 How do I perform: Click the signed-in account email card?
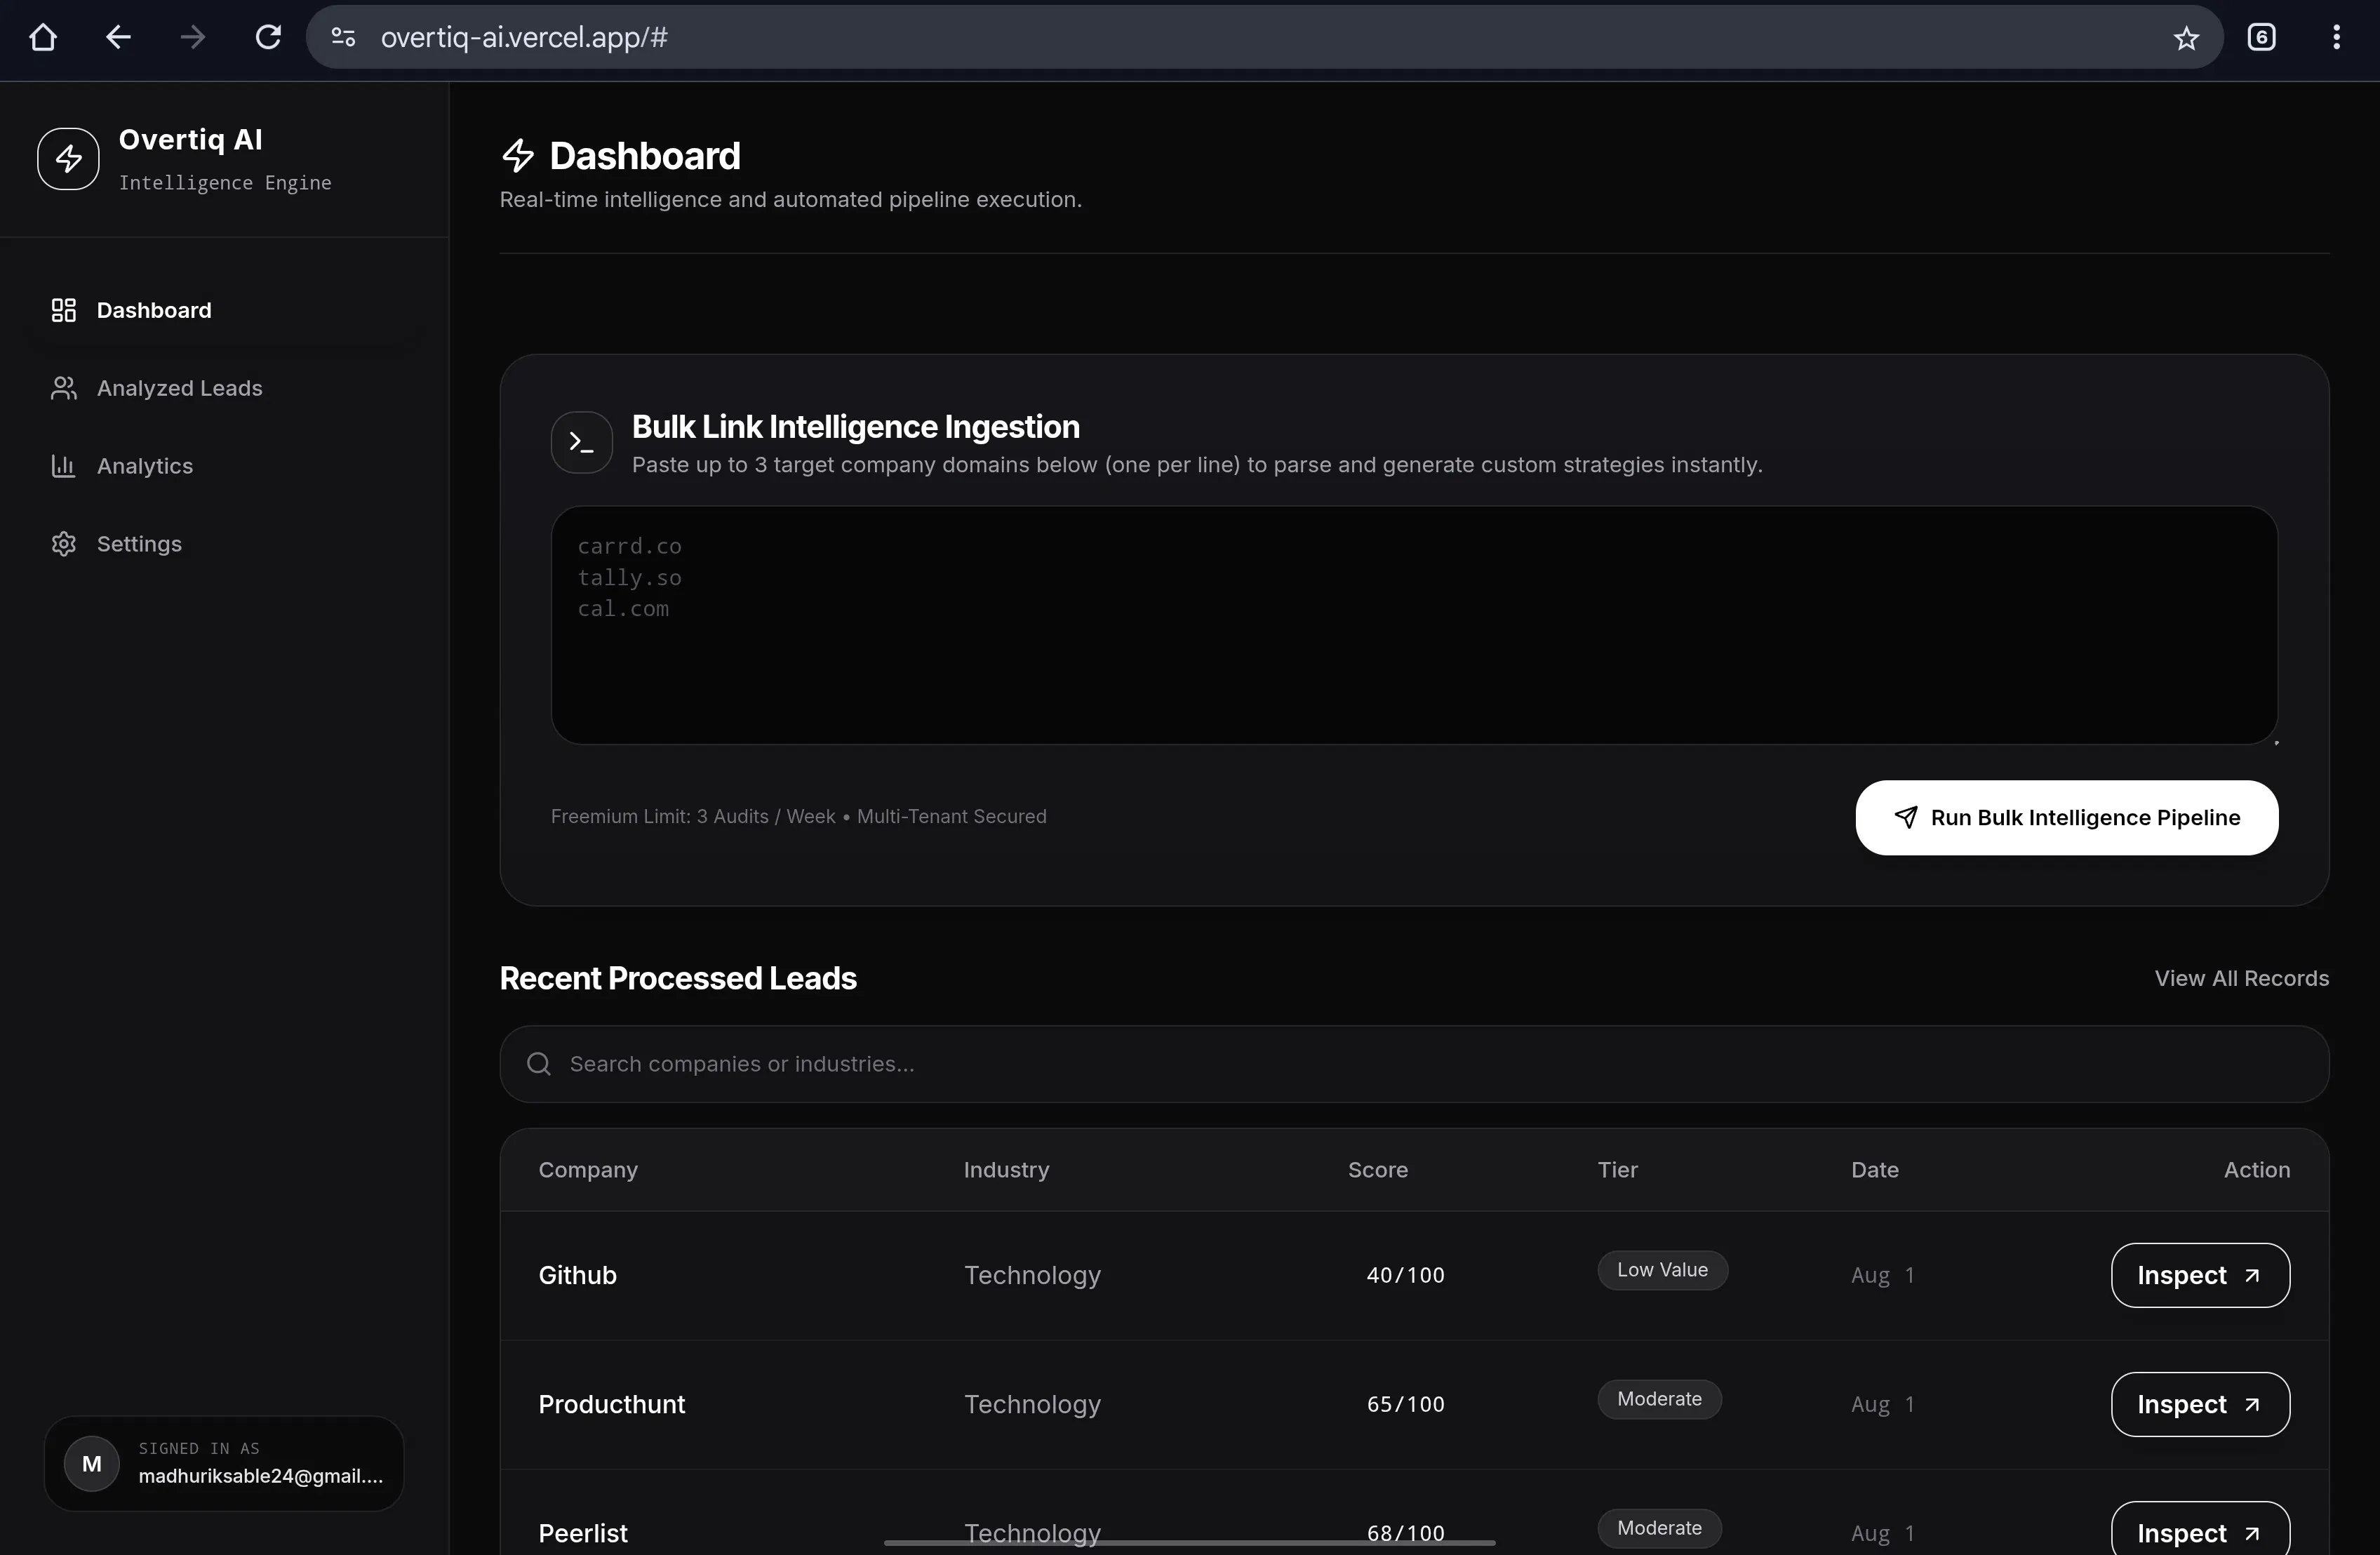(x=223, y=1464)
